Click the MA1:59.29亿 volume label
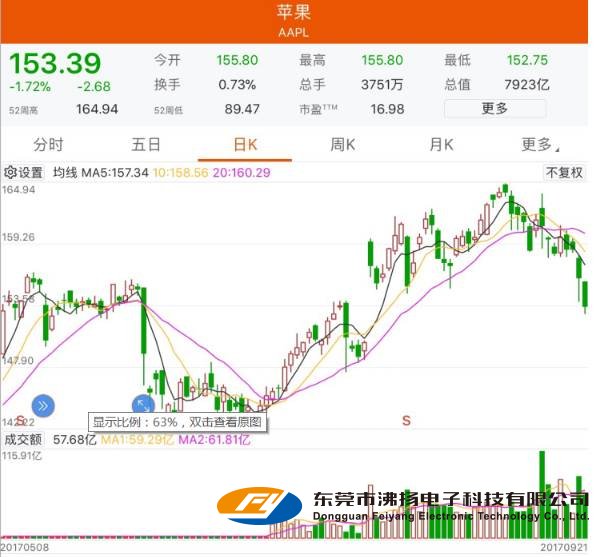Viewport: 594px width, 557px height. pos(137,440)
